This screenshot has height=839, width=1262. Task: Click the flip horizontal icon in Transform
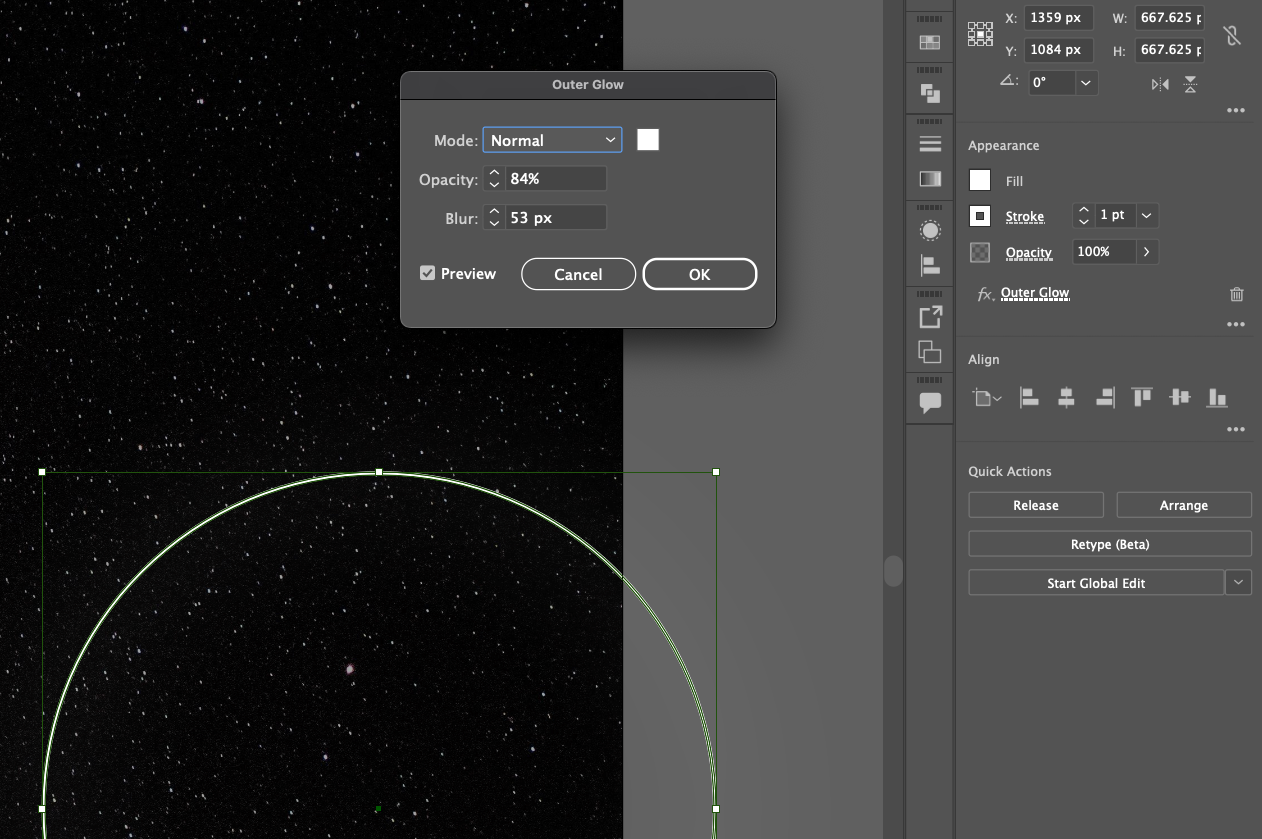pyautogui.click(x=1158, y=84)
